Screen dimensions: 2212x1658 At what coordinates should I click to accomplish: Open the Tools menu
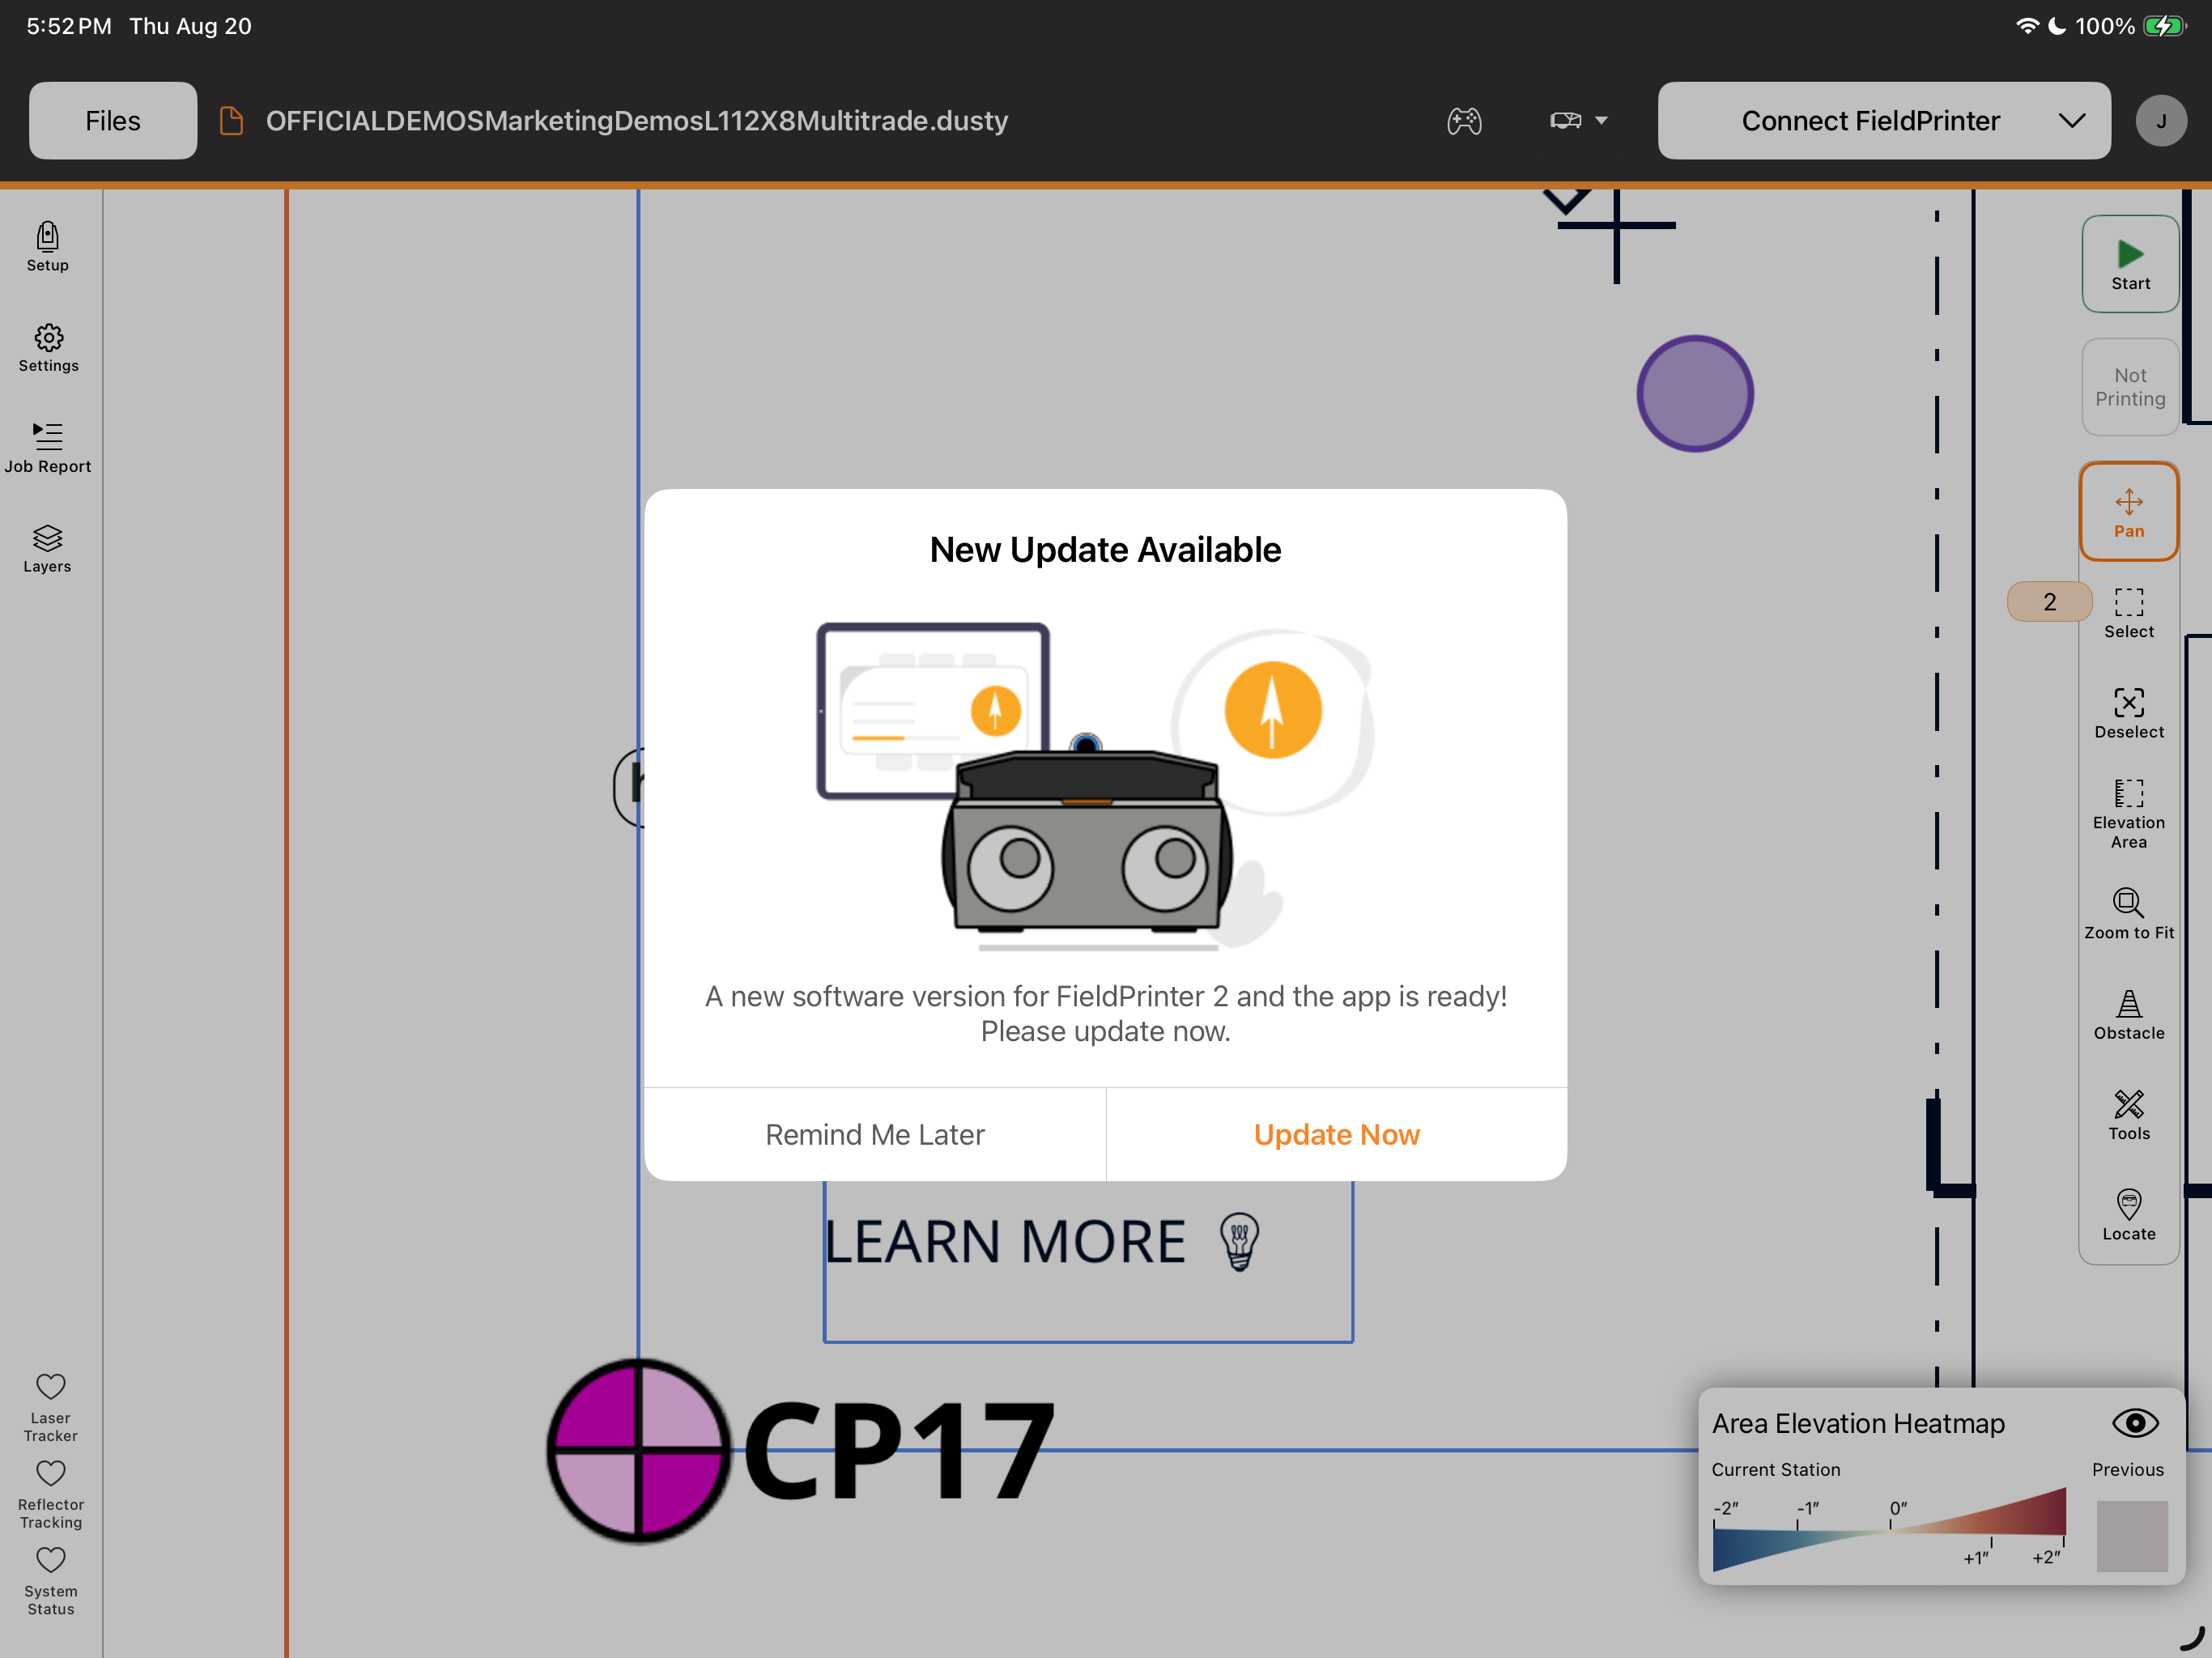(x=2129, y=1115)
